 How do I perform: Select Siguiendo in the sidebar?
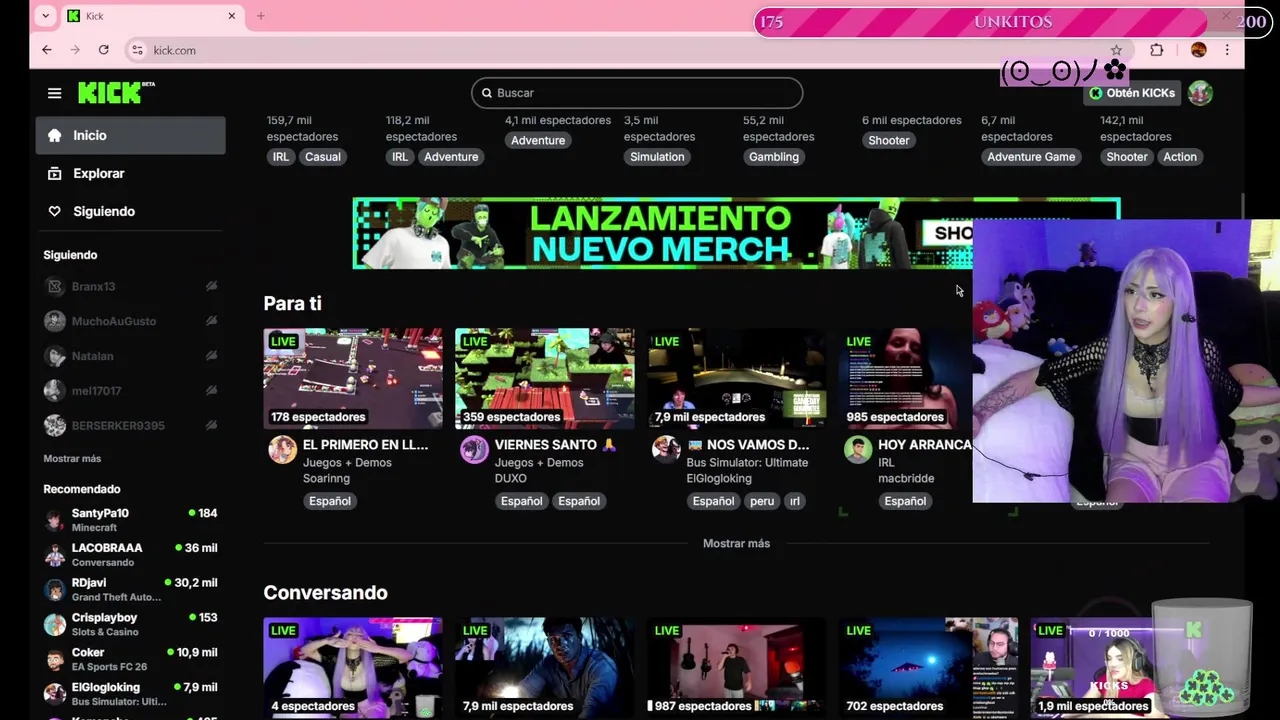[x=130, y=211]
